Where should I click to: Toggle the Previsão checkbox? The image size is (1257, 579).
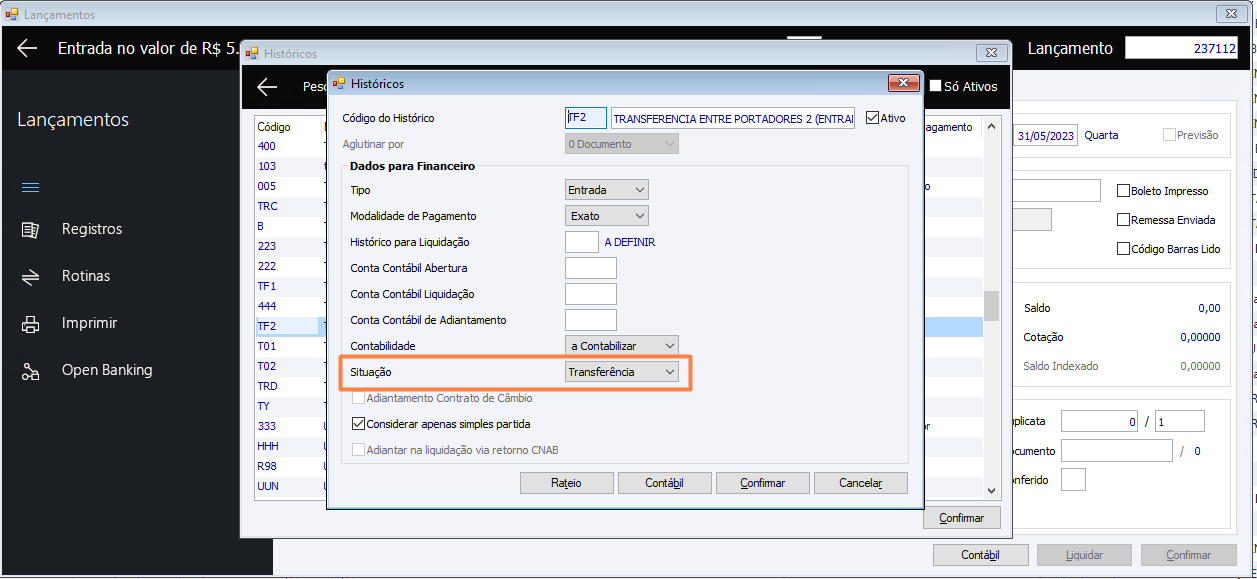[1169, 135]
